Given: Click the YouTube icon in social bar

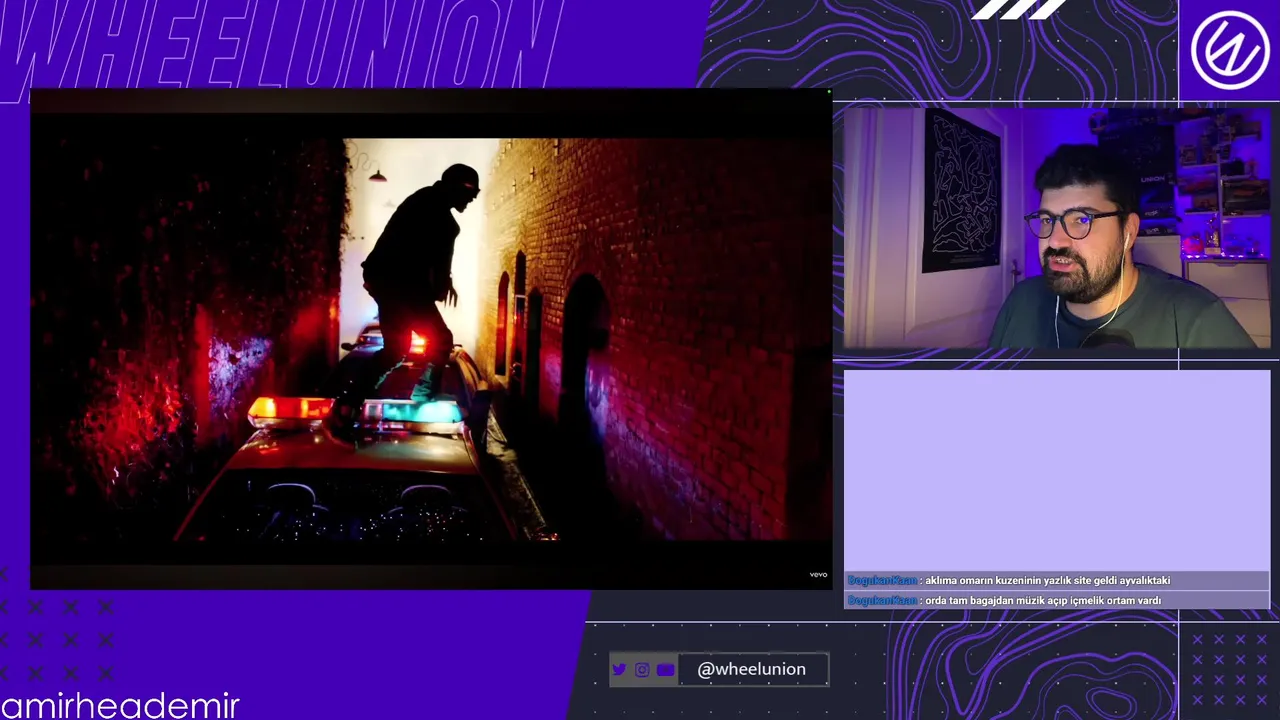Looking at the screenshot, I should pyautogui.click(x=665, y=670).
